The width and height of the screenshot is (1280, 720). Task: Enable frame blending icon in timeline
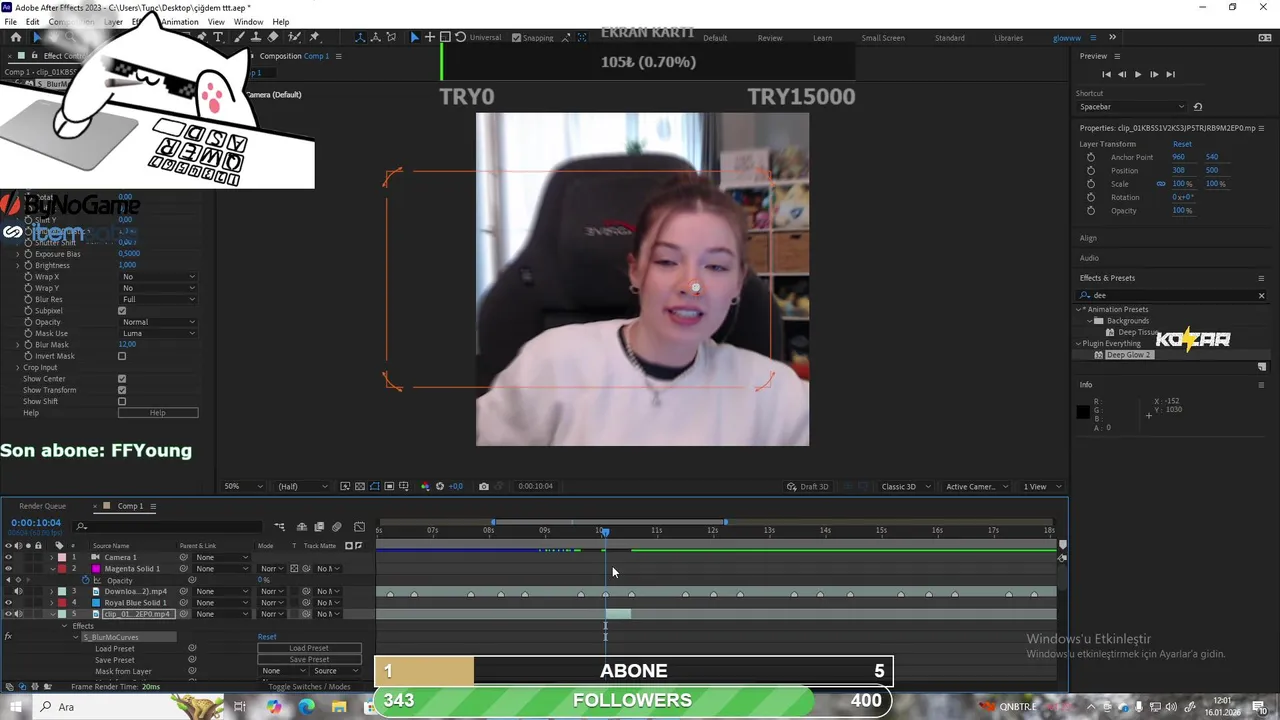coord(319,527)
